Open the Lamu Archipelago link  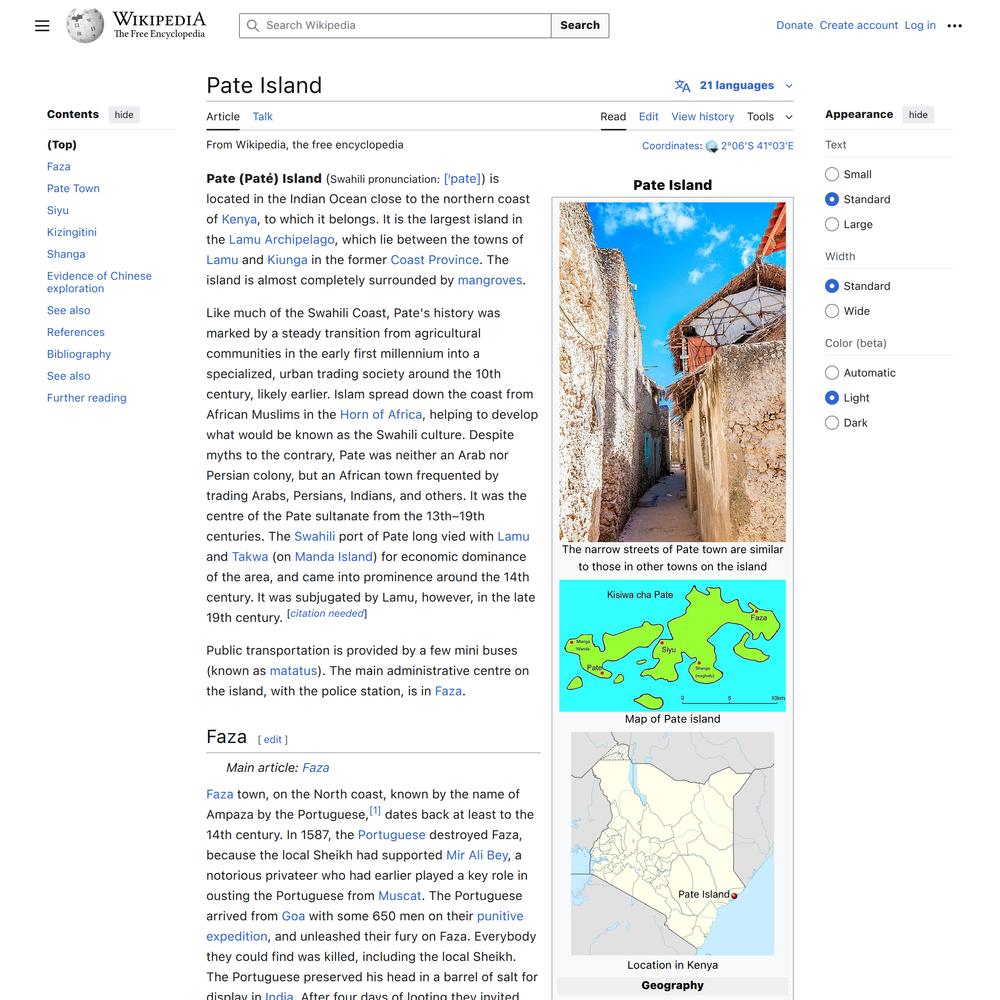click(281, 240)
